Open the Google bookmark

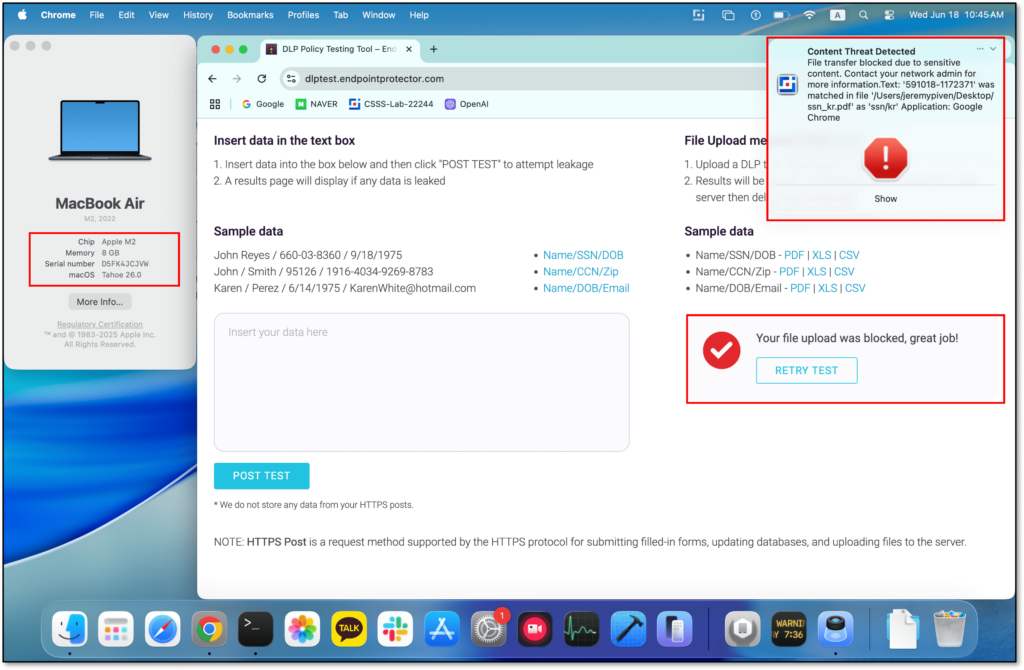tap(263, 104)
